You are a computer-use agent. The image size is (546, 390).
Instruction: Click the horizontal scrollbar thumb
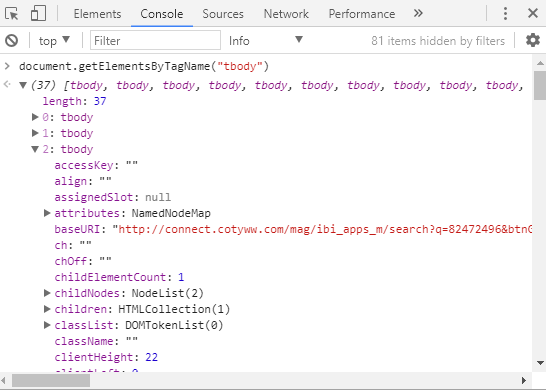coord(51,380)
